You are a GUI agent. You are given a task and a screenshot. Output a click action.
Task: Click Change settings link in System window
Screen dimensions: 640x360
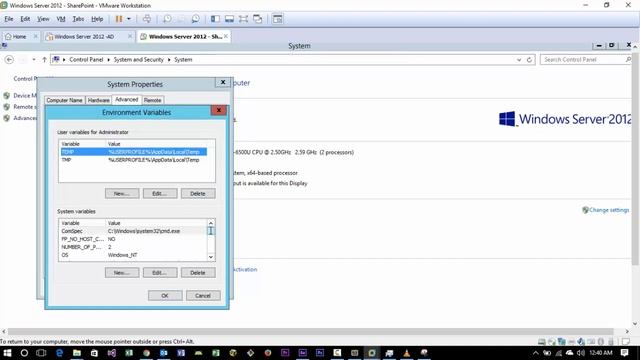coord(609,210)
